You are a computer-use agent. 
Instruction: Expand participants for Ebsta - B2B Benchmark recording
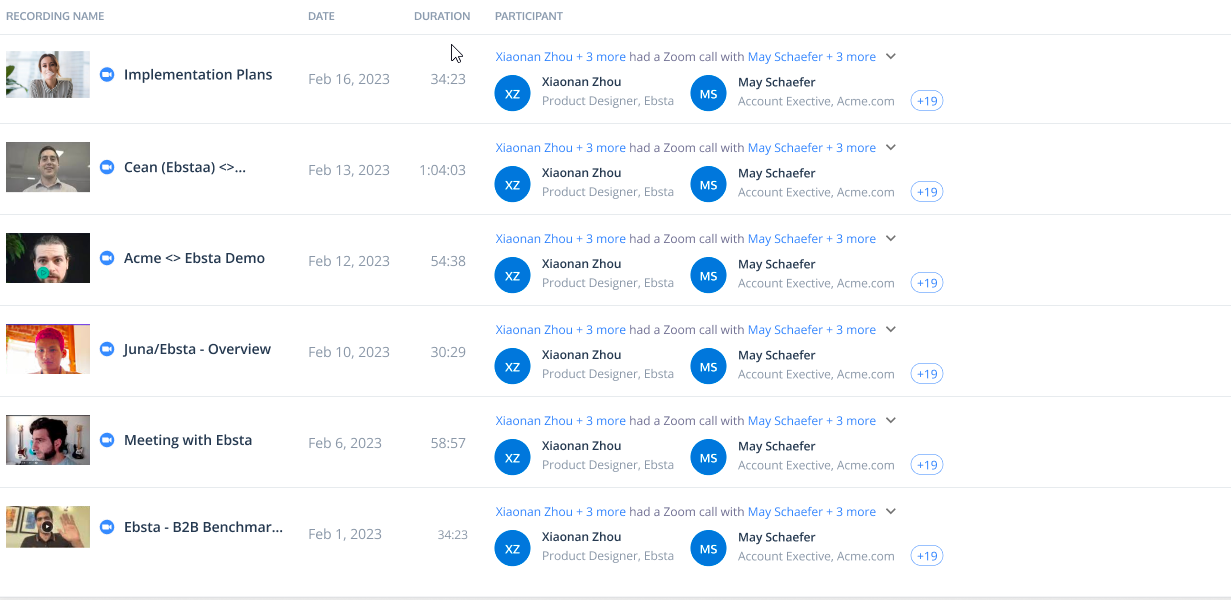pos(891,512)
